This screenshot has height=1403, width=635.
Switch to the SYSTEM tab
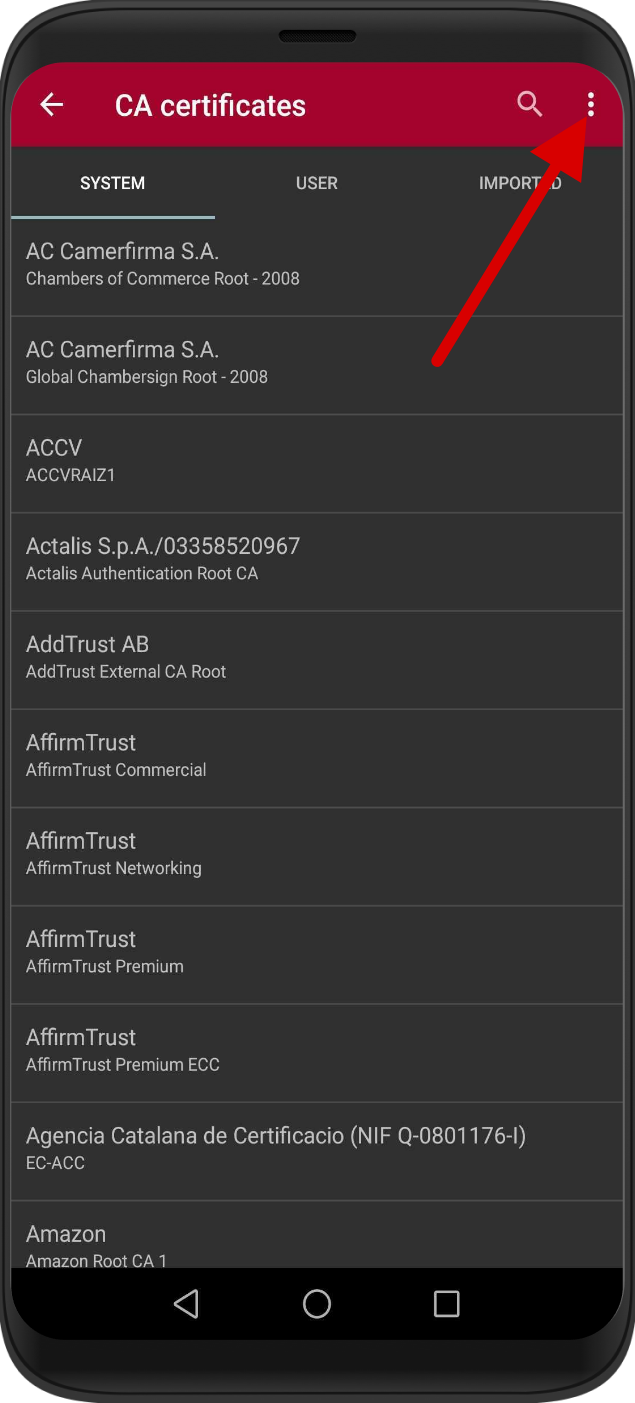pyautogui.click(x=113, y=183)
